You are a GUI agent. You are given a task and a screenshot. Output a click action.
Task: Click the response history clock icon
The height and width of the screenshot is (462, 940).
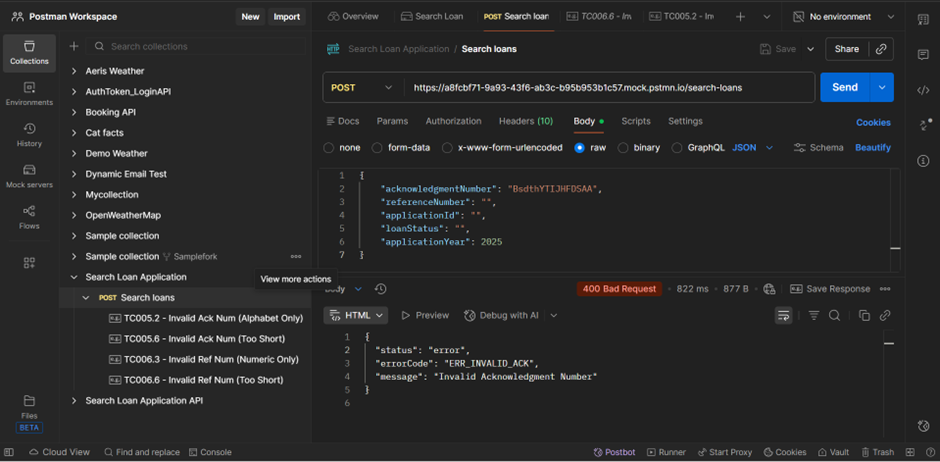[x=380, y=289]
